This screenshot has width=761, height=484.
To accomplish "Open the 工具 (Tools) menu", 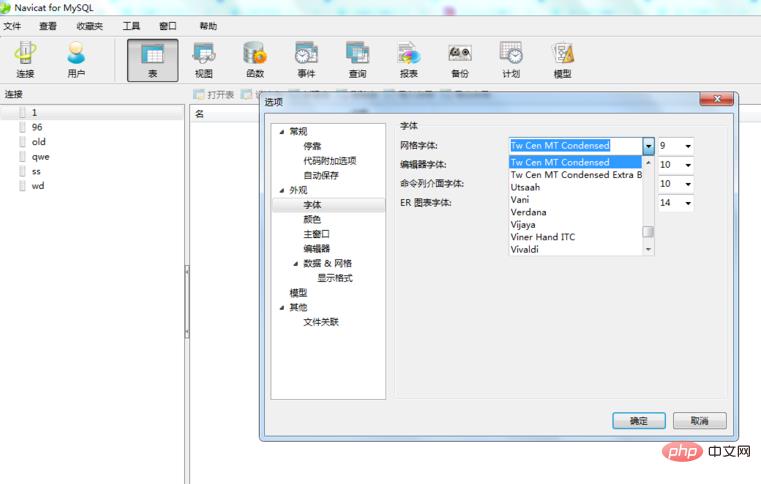I will (x=131, y=26).
